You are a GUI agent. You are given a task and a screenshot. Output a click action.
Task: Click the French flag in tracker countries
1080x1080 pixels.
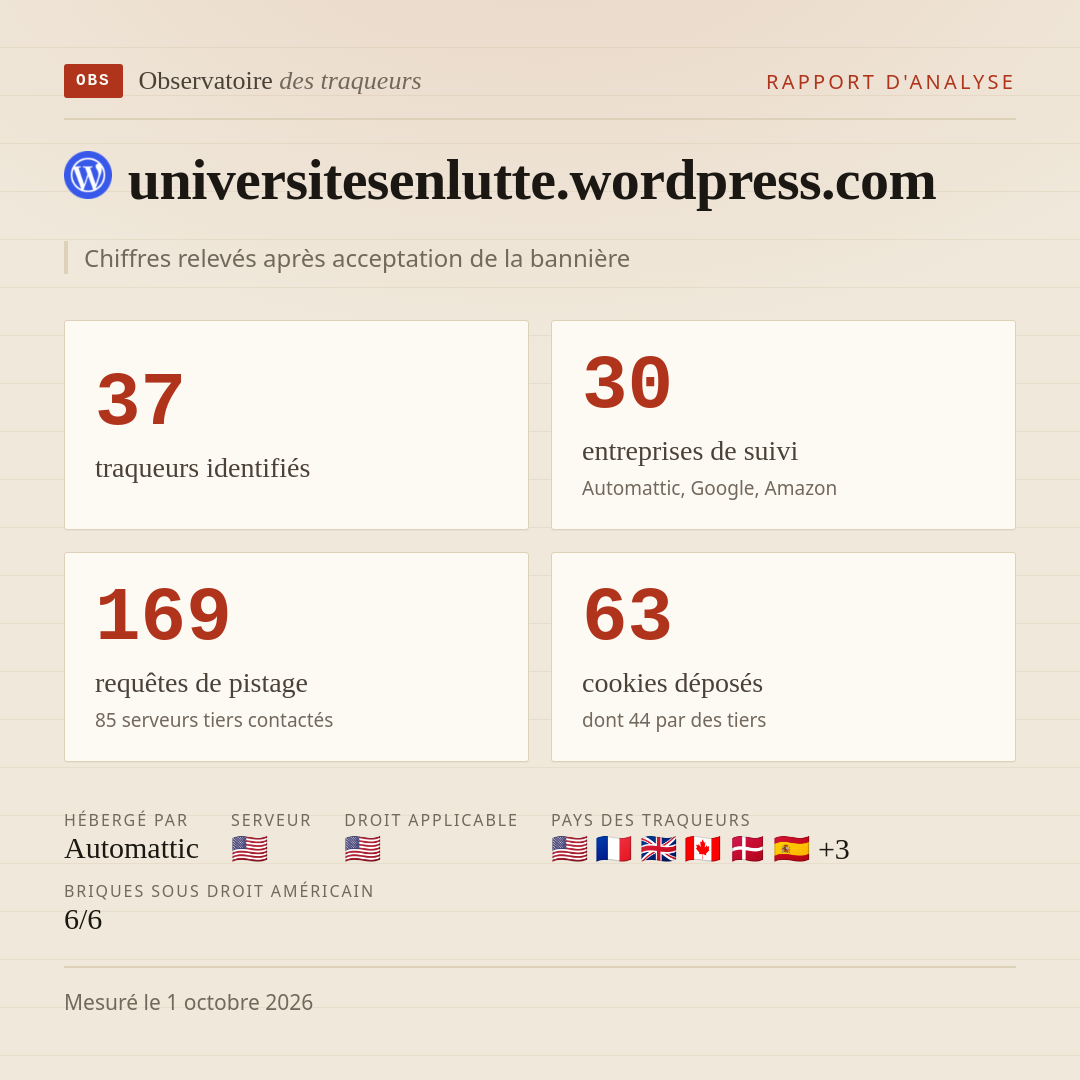pyautogui.click(x=614, y=849)
